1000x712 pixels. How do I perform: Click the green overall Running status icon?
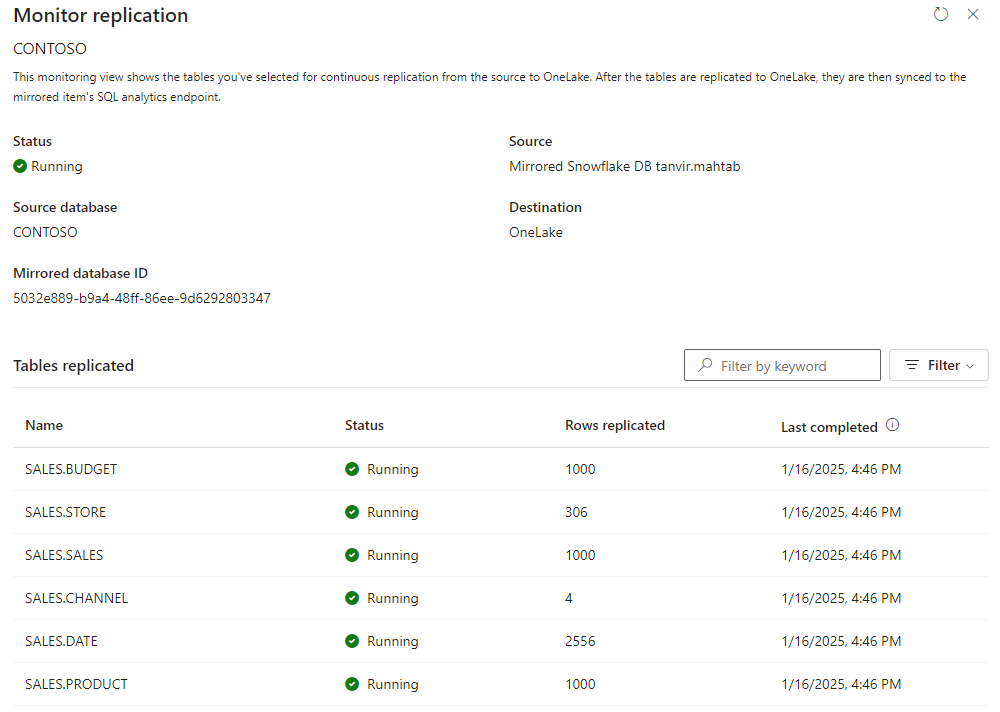20,166
